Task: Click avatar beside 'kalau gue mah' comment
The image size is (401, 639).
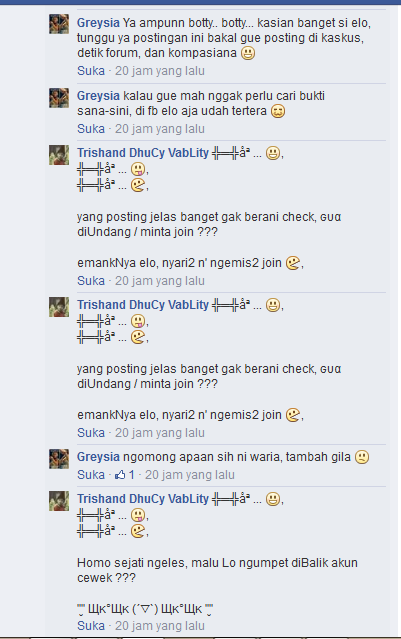Action: [x=59, y=98]
